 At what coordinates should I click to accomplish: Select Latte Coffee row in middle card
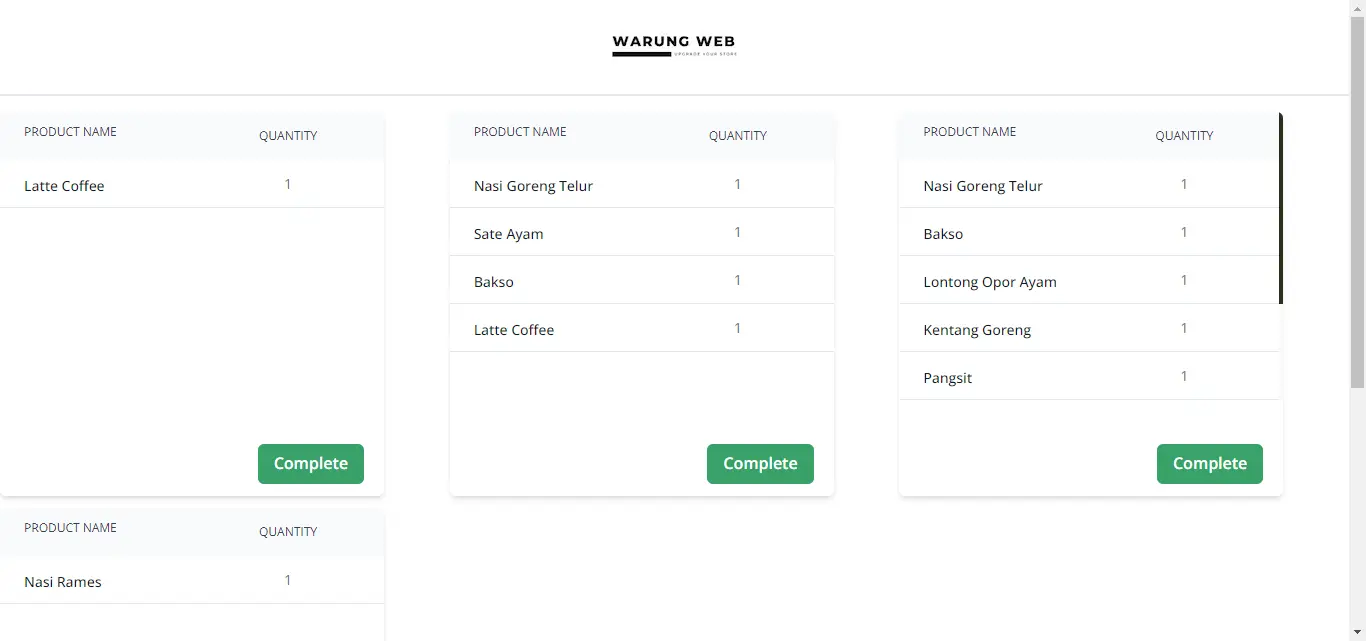pos(642,328)
